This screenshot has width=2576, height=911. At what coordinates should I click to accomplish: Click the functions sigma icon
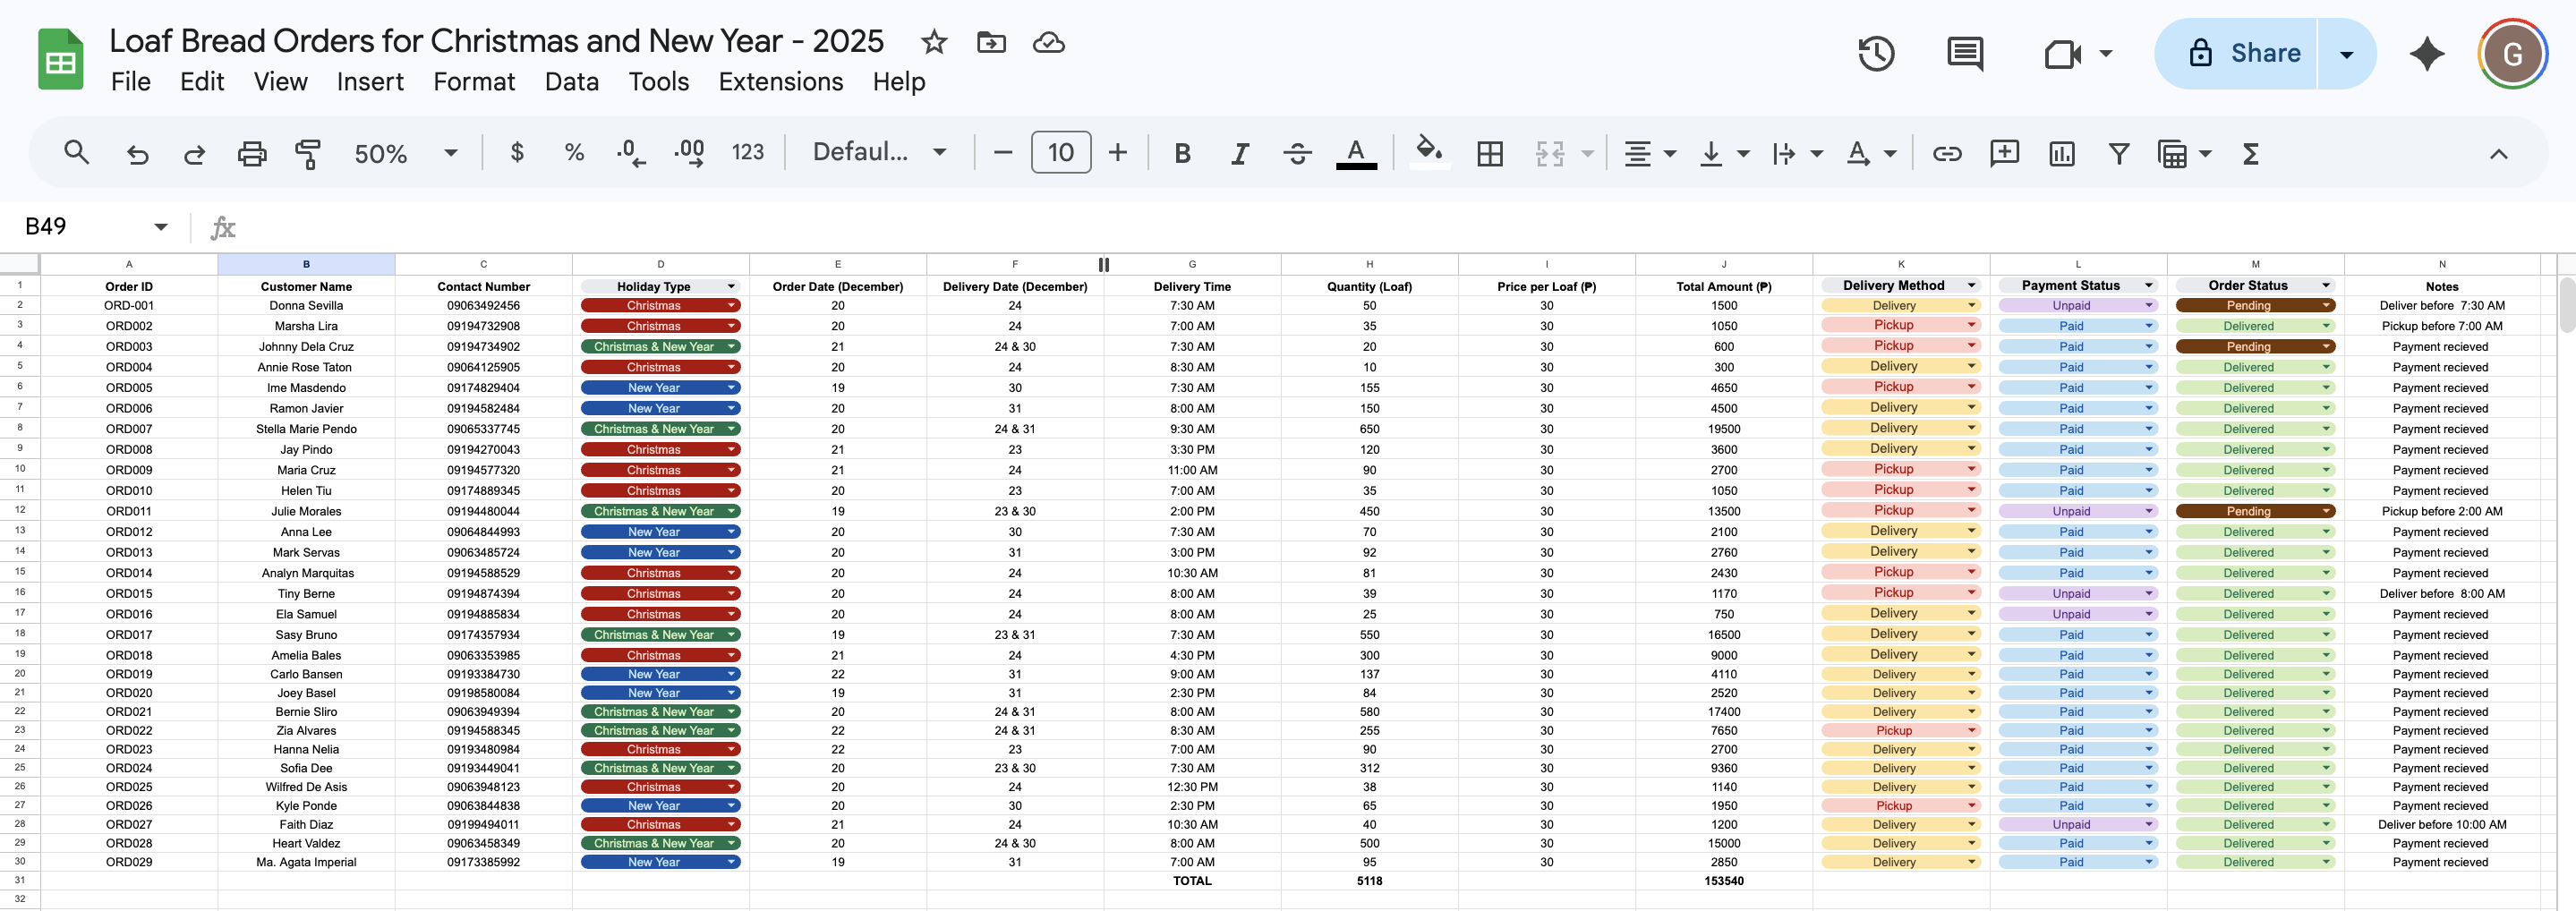point(2250,153)
